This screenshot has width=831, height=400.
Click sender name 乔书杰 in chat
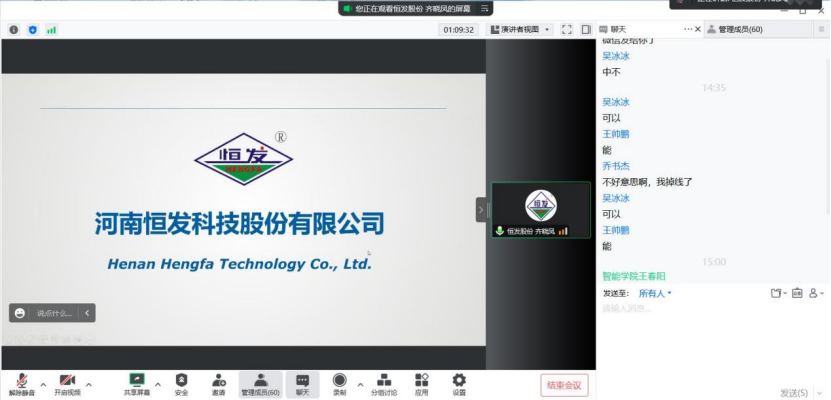click(x=616, y=166)
